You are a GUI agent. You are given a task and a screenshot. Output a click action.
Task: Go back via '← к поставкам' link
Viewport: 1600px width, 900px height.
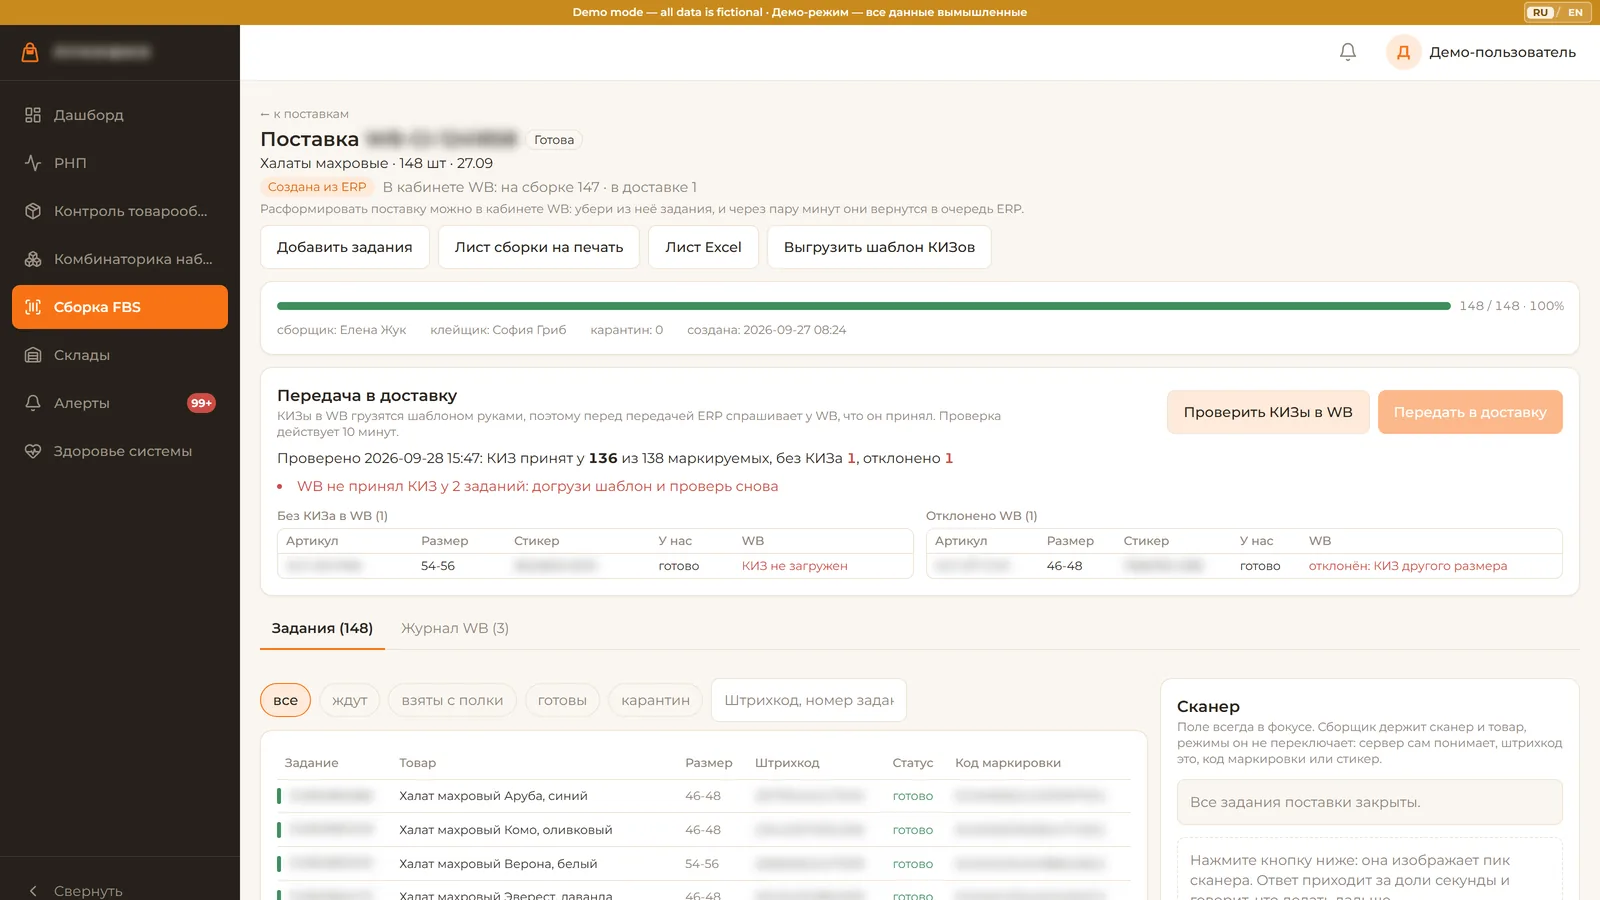tap(304, 114)
